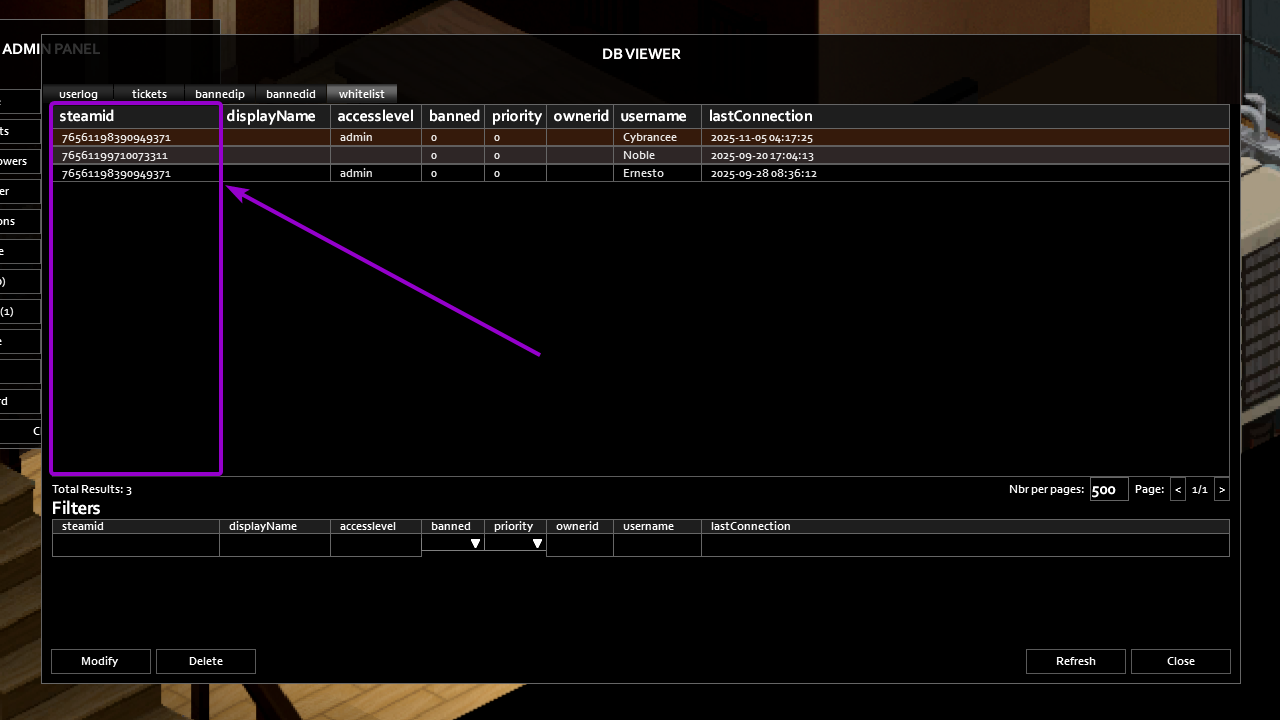
Task: Open the bannedid tab
Action: (x=290, y=93)
